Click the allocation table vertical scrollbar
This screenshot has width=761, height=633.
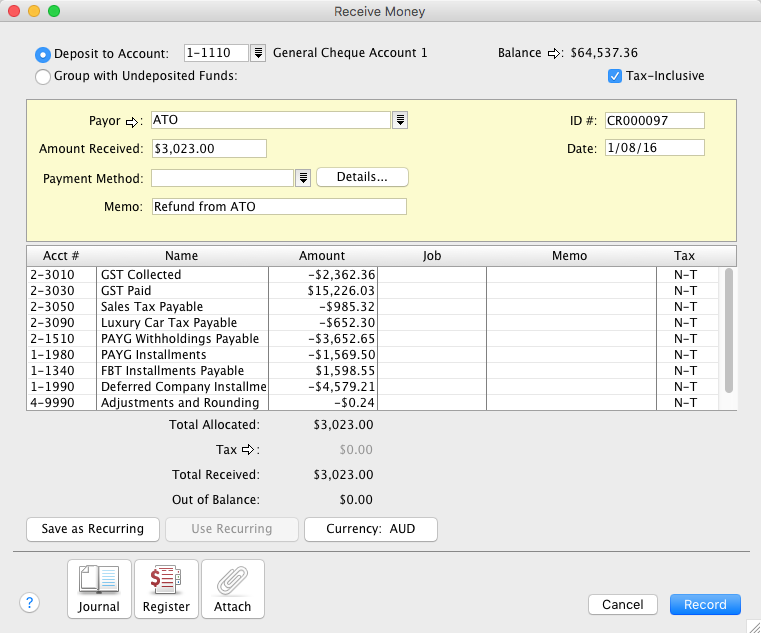pos(729,330)
